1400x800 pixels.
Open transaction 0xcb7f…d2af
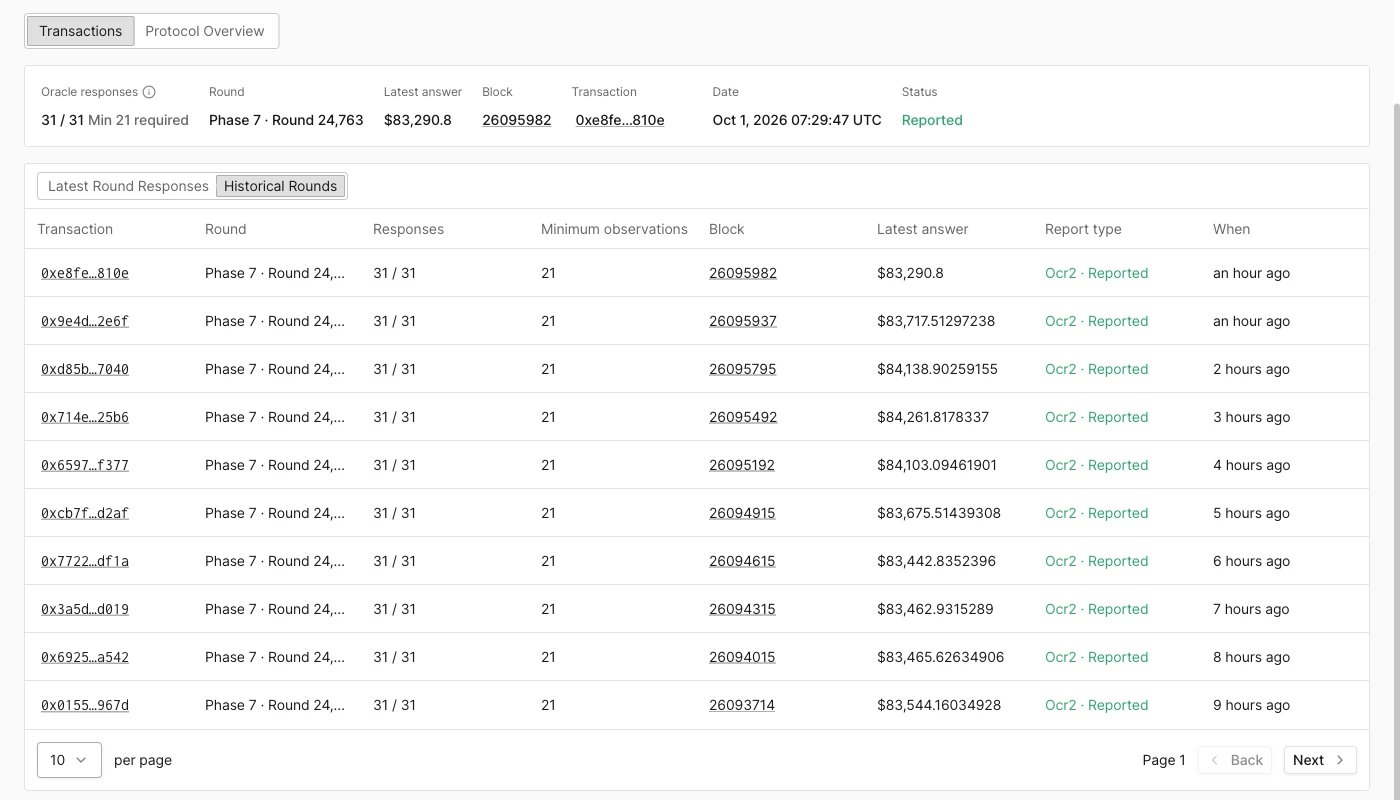point(85,513)
